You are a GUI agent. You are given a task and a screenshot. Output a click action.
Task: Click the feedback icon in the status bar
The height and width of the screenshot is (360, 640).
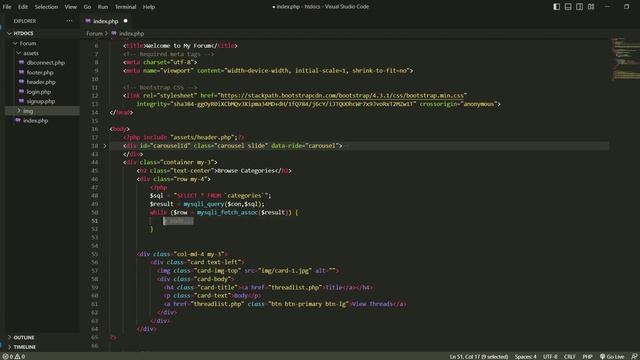pyautogui.click(x=634, y=356)
